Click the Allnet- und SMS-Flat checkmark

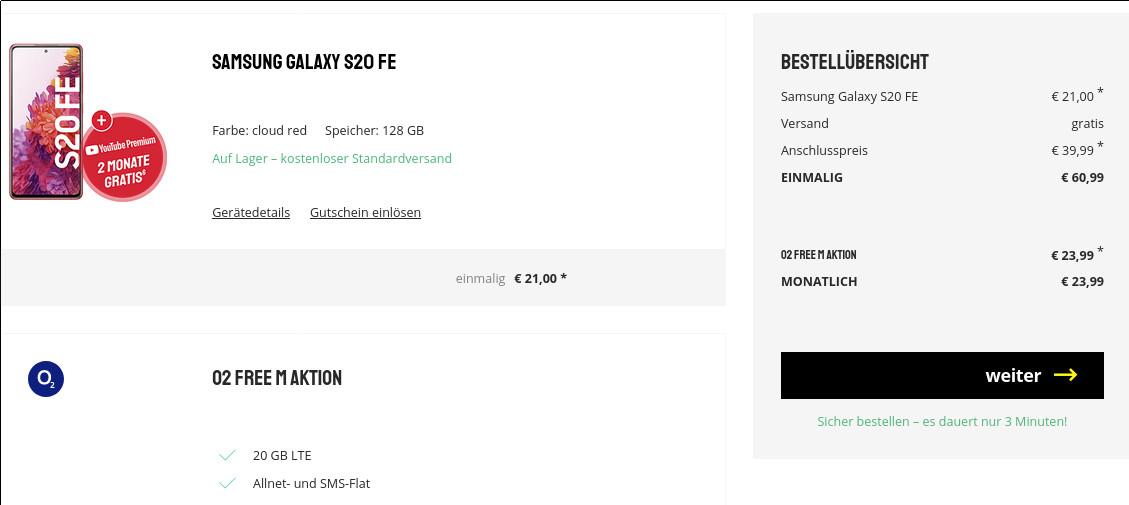(x=227, y=483)
